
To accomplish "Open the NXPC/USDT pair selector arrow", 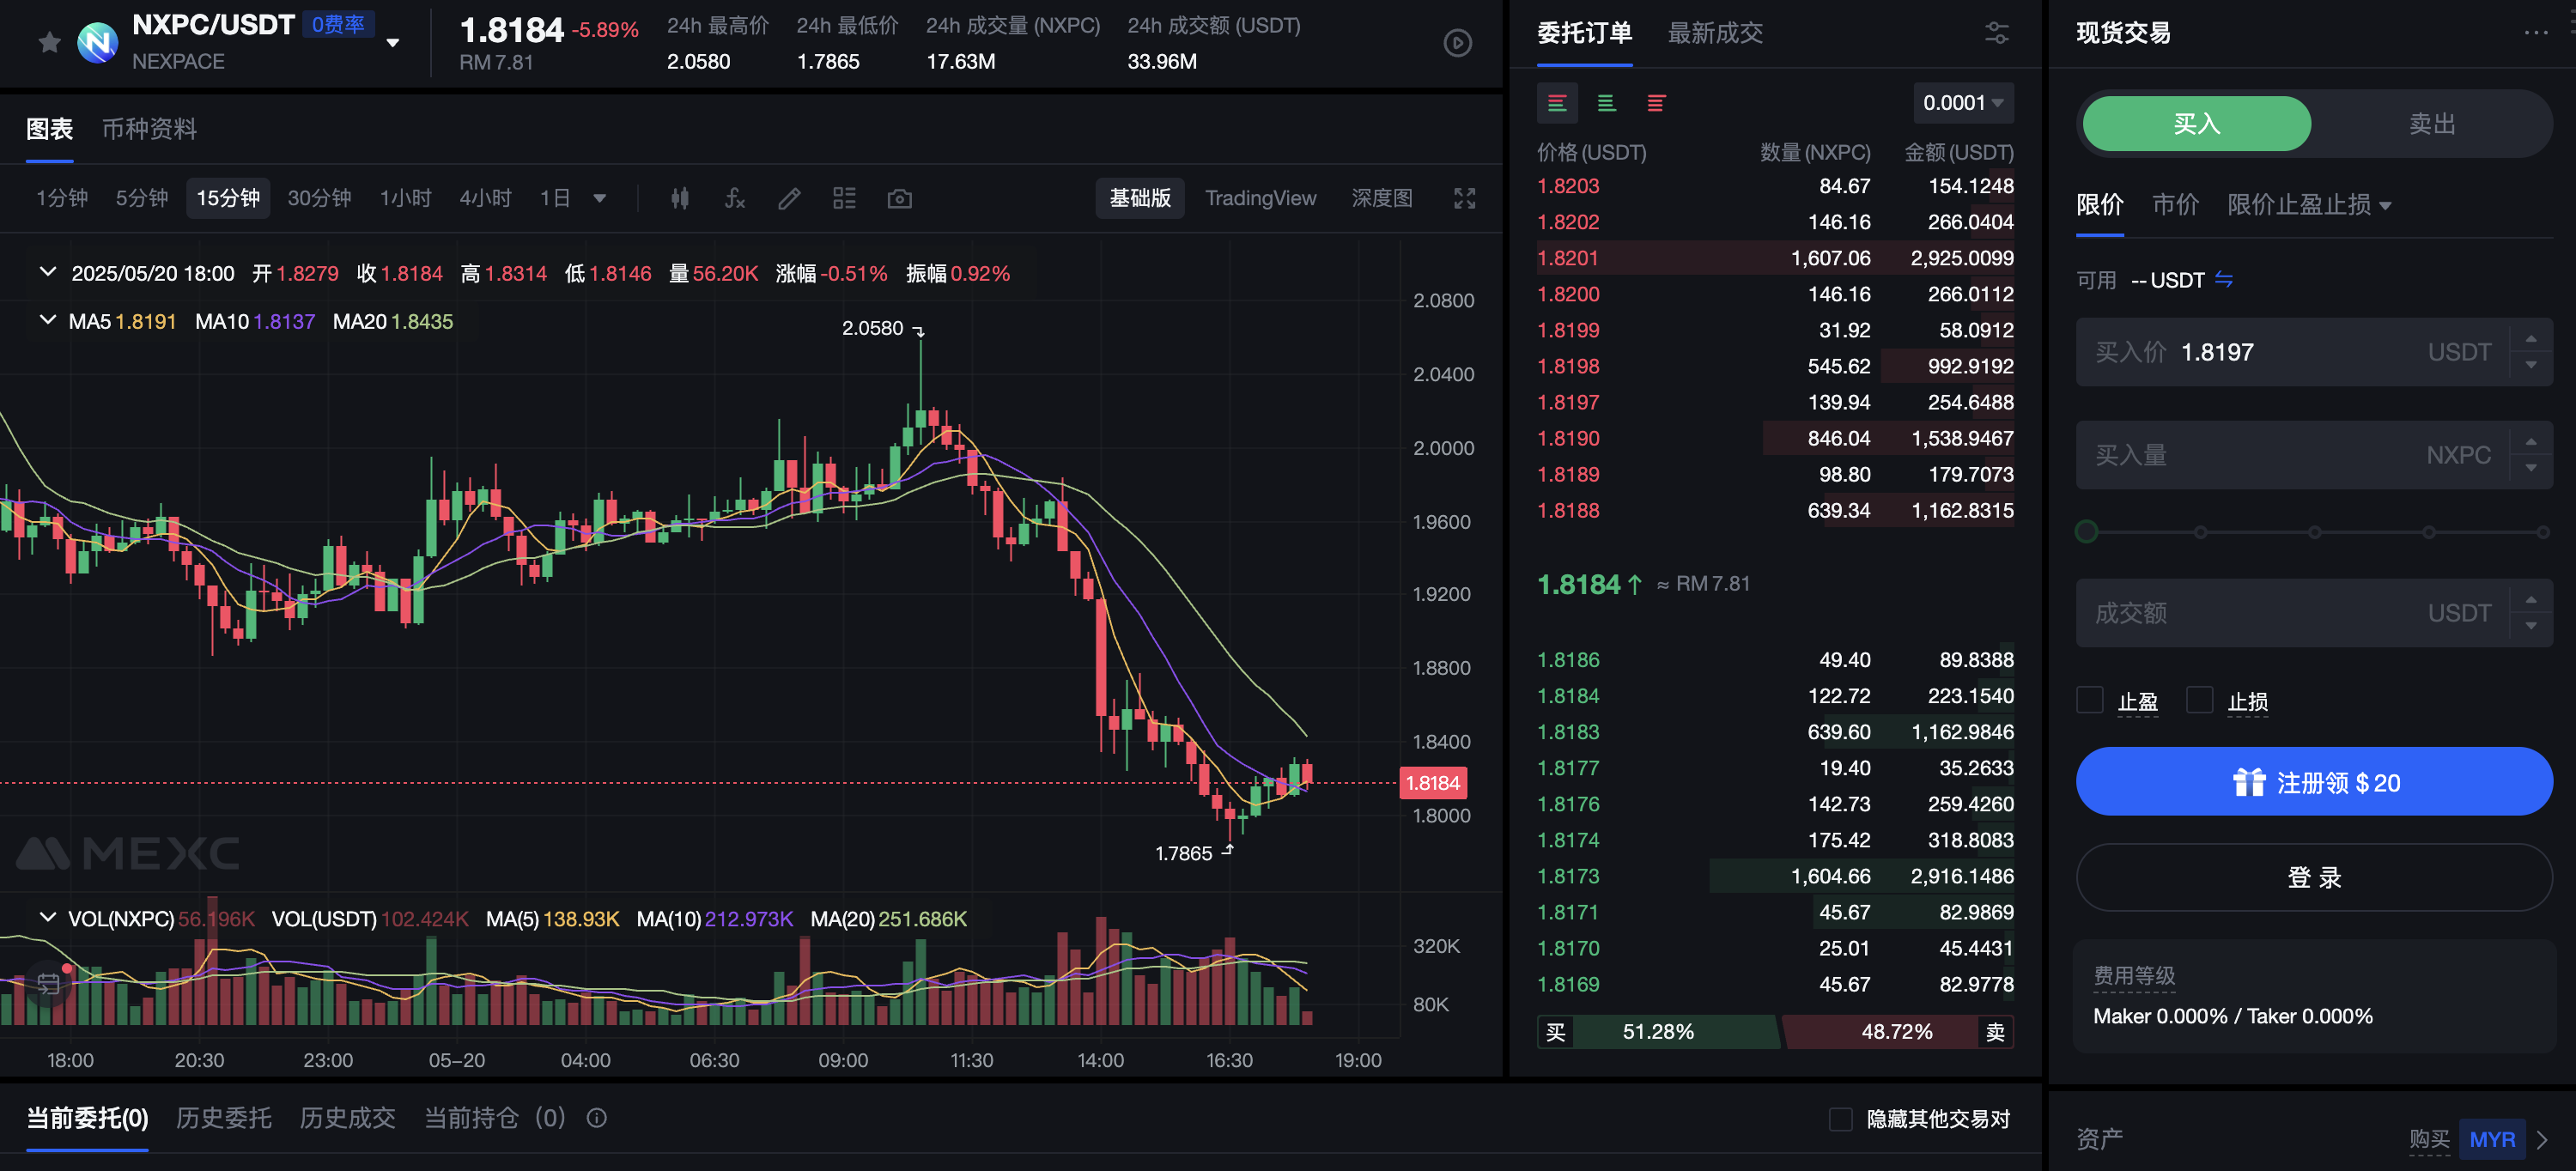I will 393,43.
